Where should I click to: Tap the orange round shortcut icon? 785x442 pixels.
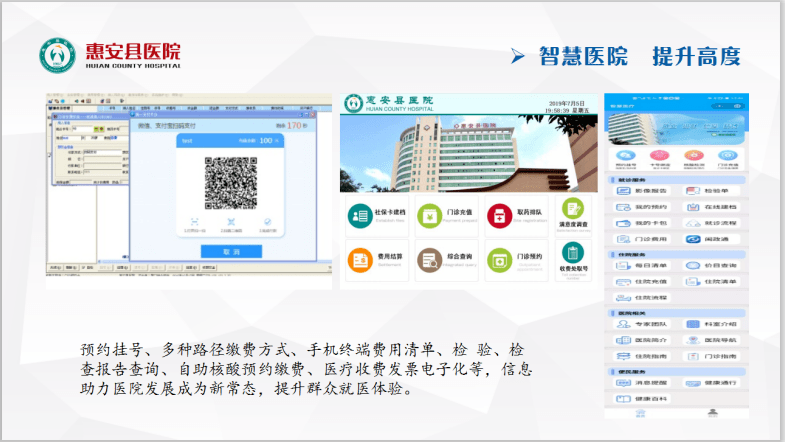(694, 155)
